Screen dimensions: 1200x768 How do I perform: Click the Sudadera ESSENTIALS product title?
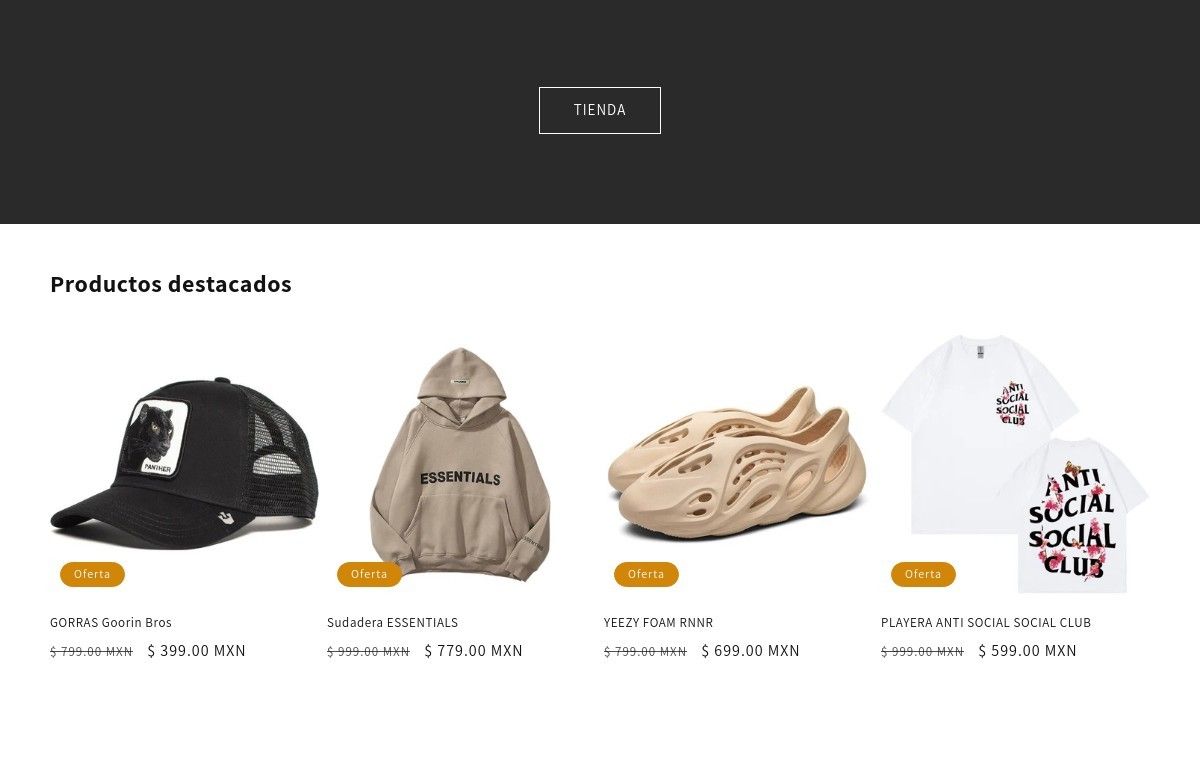point(392,623)
